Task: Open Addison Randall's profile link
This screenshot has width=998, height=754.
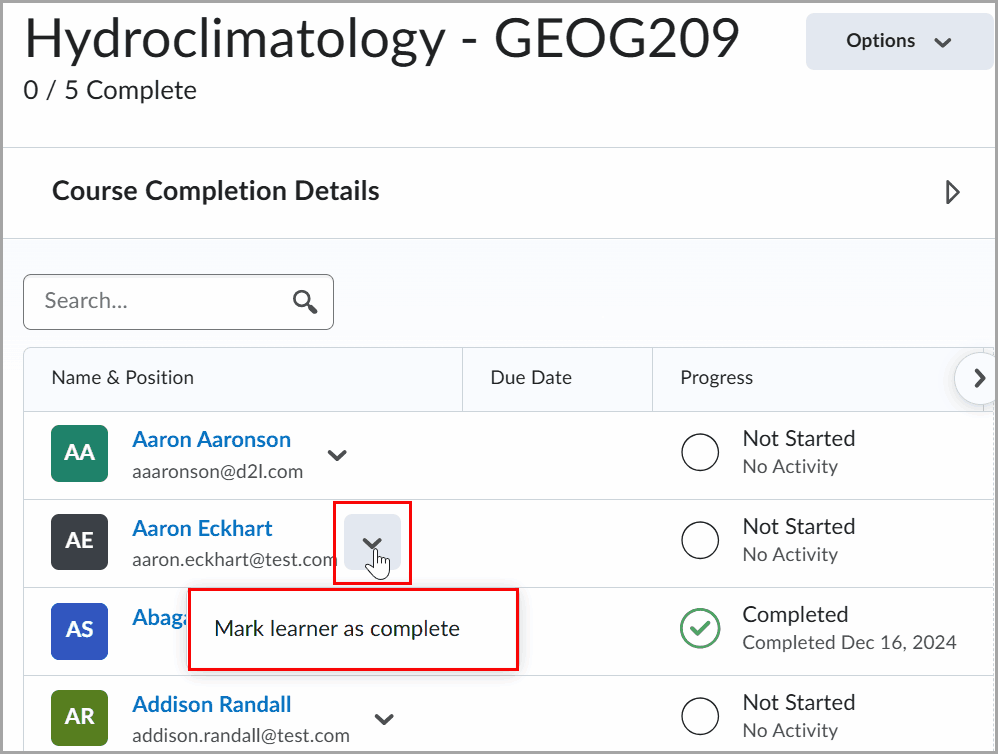Action: click(211, 704)
